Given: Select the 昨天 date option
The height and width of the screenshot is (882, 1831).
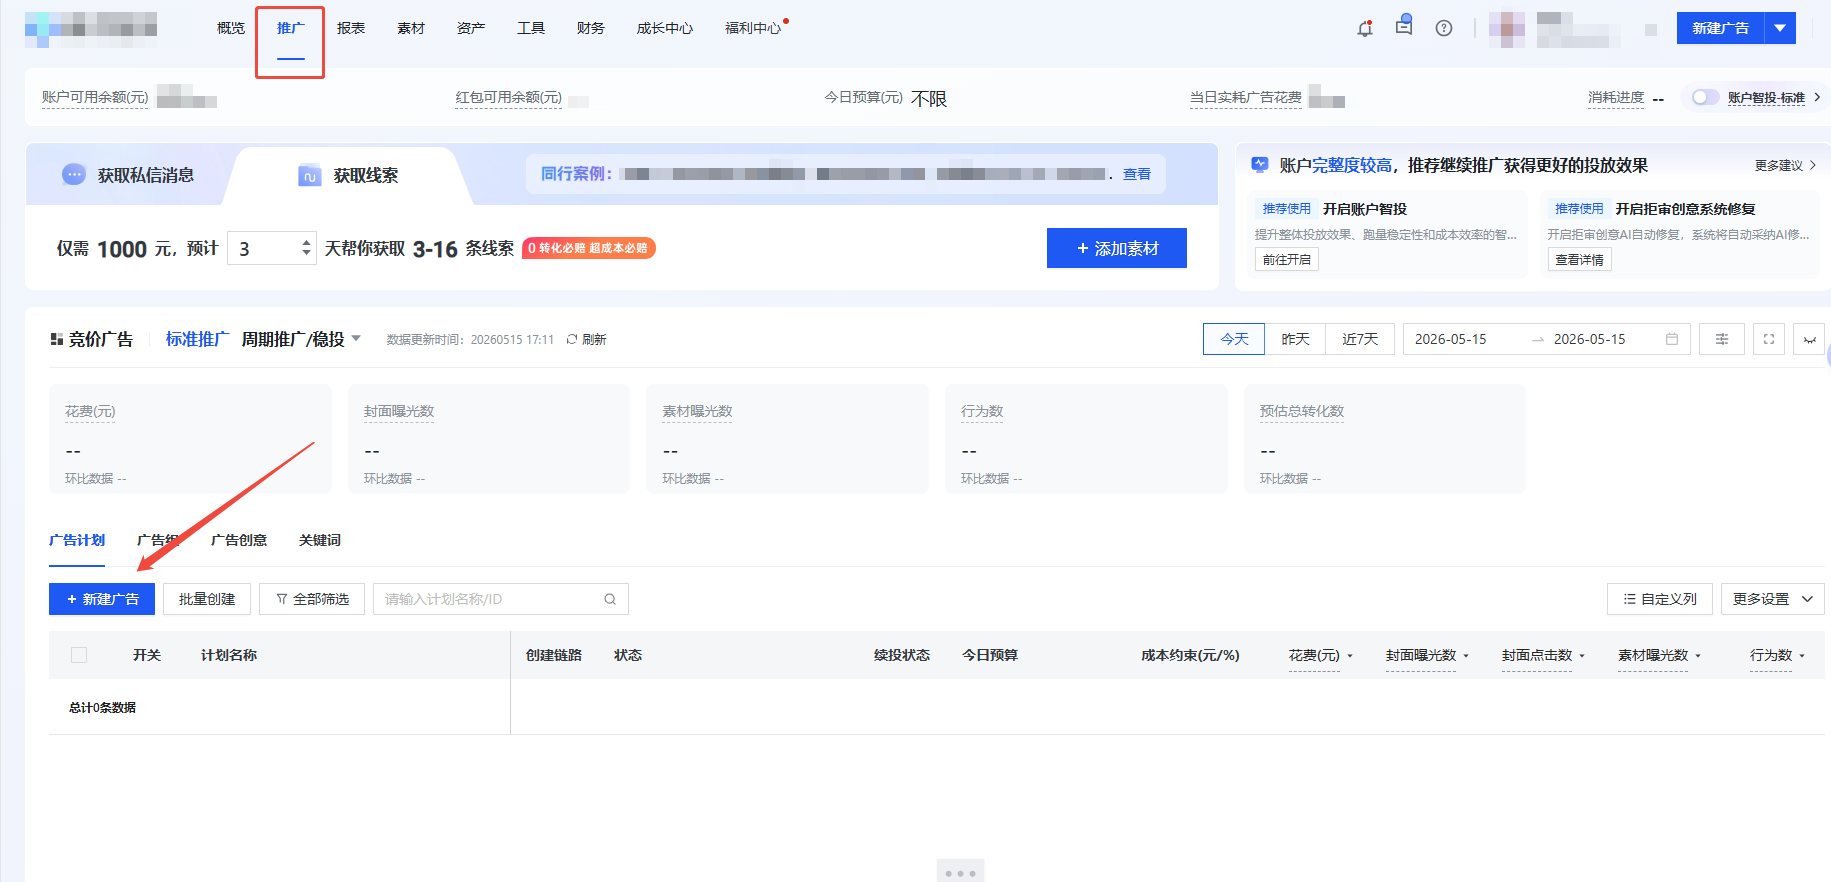Looking at the screenshot, I should click(1295, 339).
